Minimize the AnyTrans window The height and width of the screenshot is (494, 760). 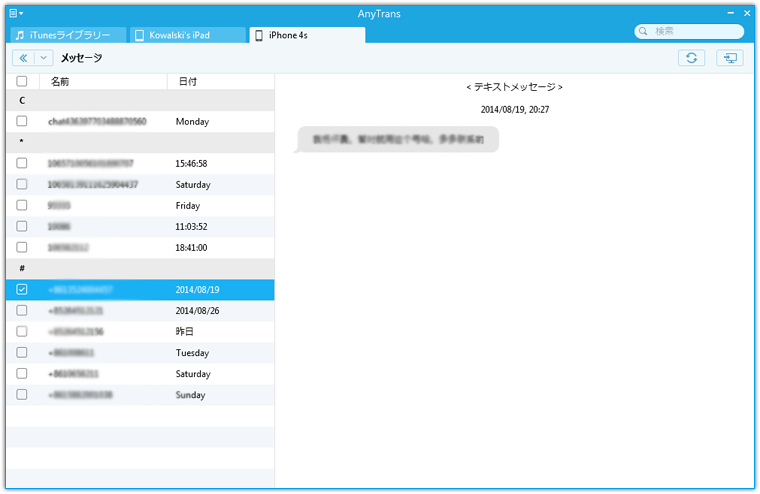tap(730, 13)
